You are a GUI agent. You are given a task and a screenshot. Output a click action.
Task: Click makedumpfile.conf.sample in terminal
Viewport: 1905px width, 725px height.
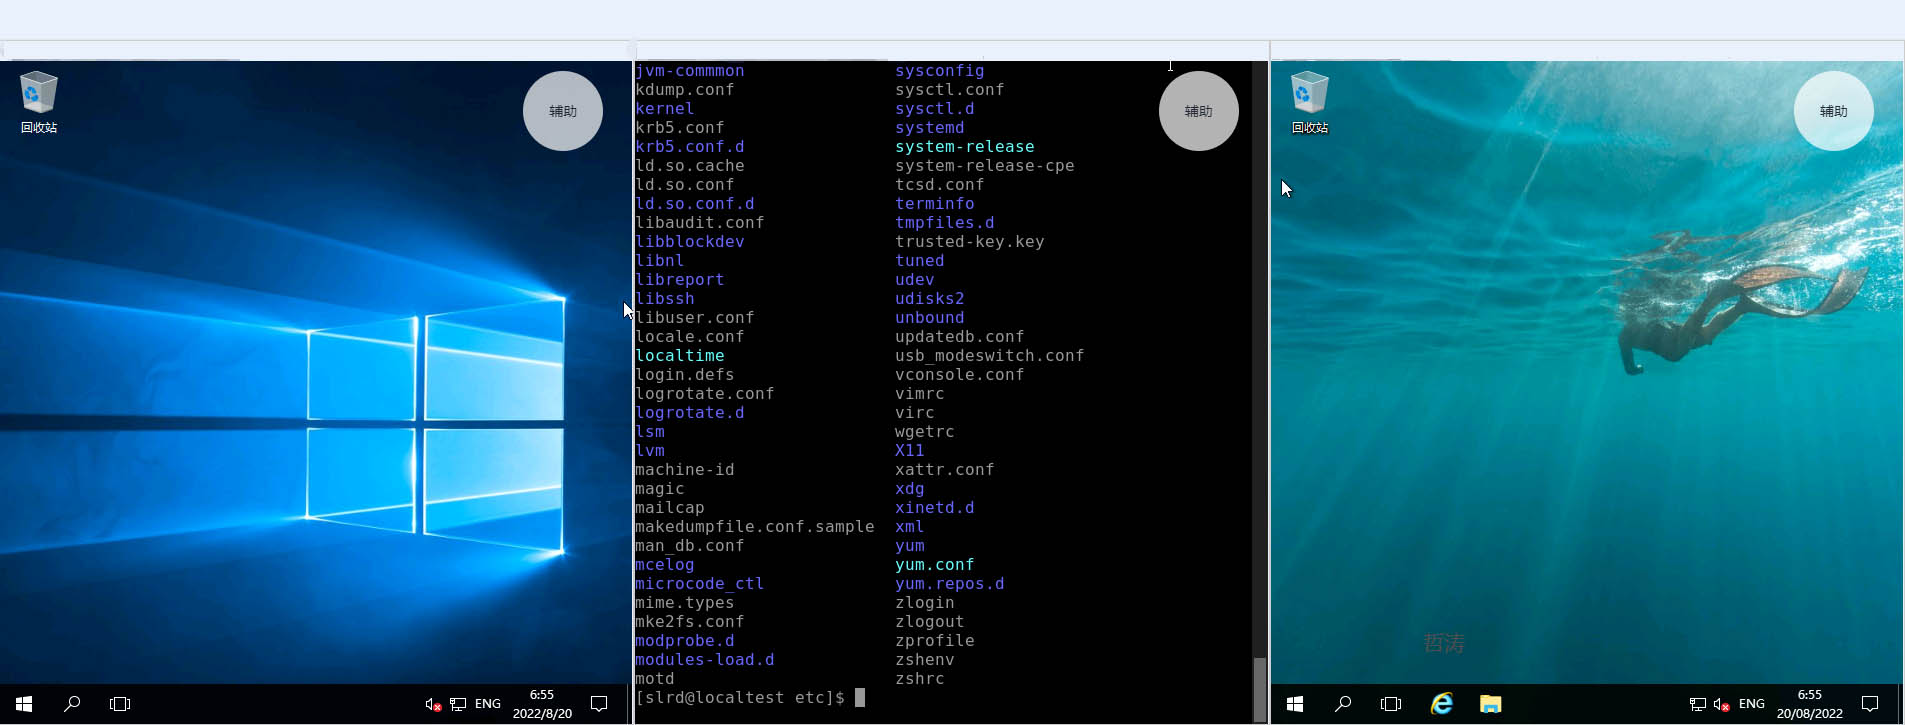(x=755, y=527)
